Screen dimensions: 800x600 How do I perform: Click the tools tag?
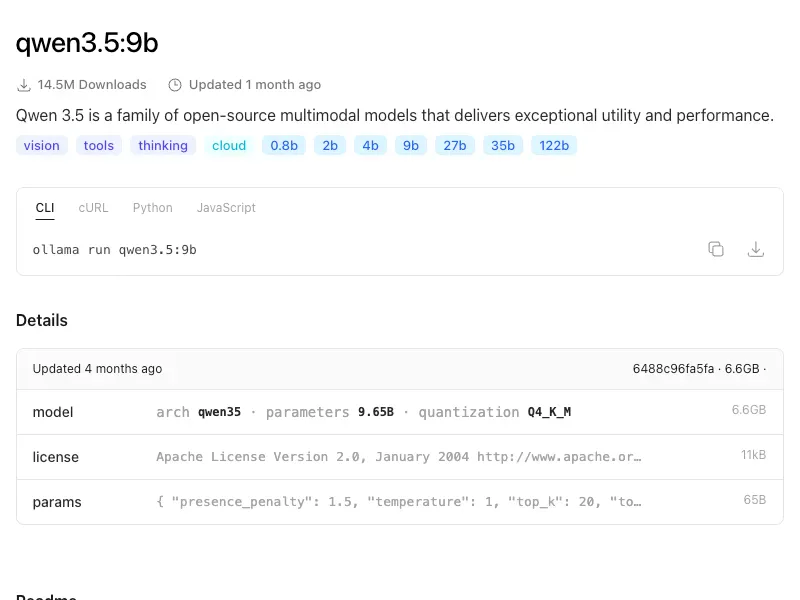98,145
